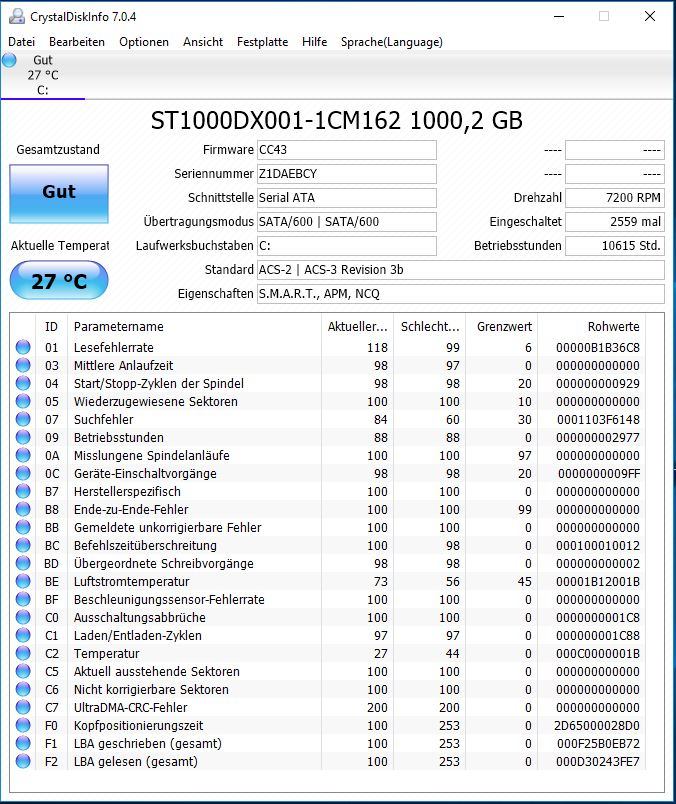Select the Wiederzugewiesene Sektoren parameter name
Viewport: 676px width, 804px height.
pyautogui.click(x=156, y=401)
